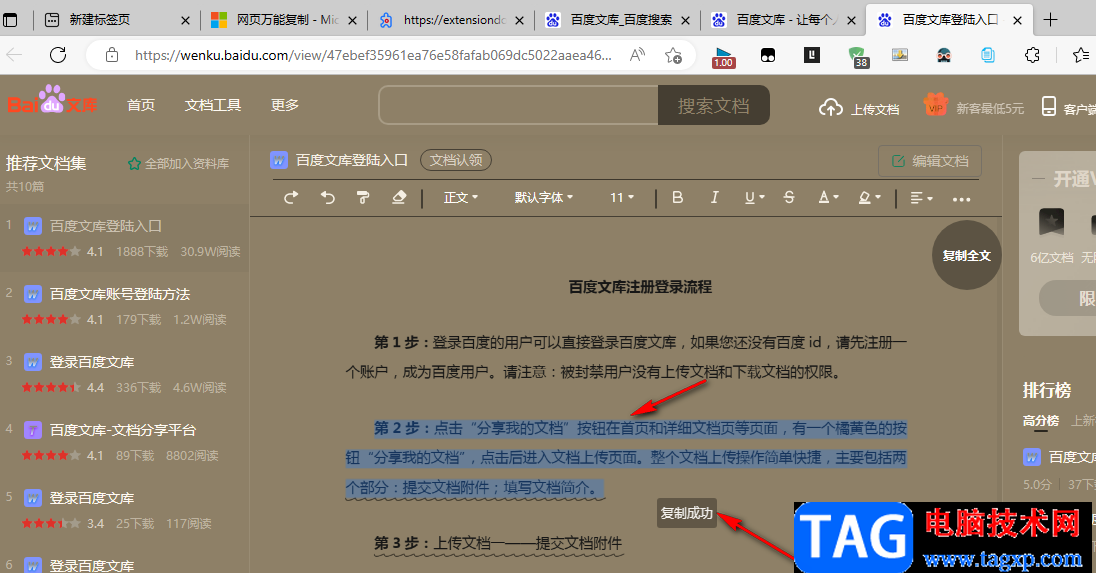The width and height of the screenshot is (1096, 573).
Task: Open the text alignment dropdown
Action: (921, 198)
